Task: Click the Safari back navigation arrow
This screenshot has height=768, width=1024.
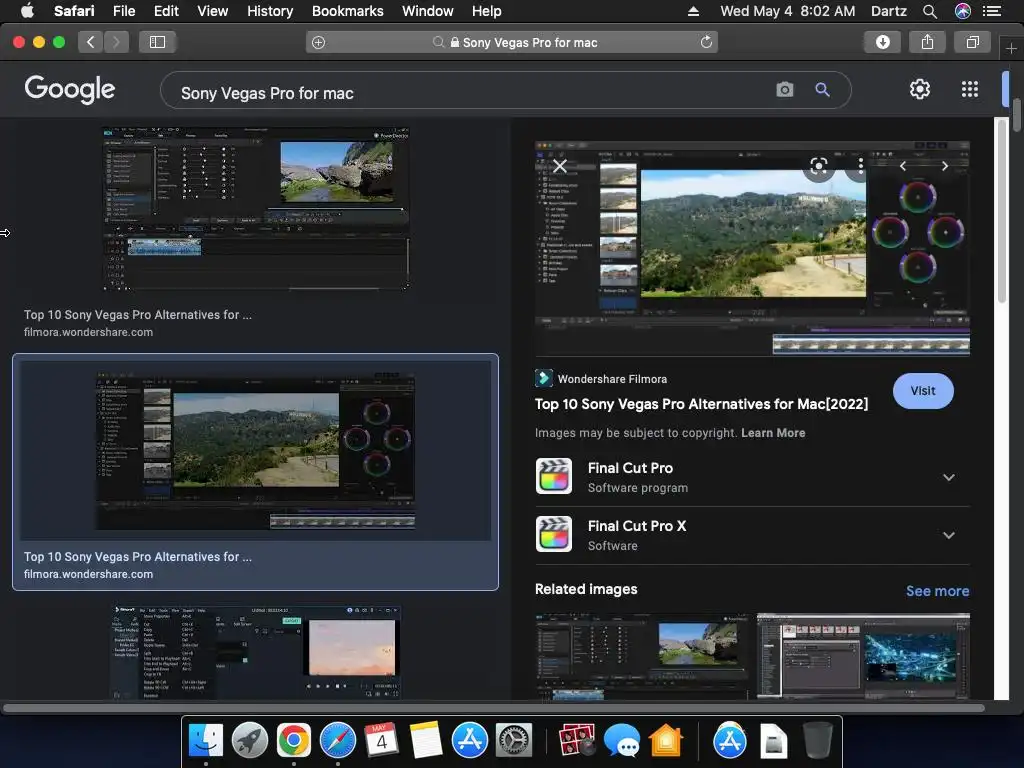Action: [x=91, y=42]
